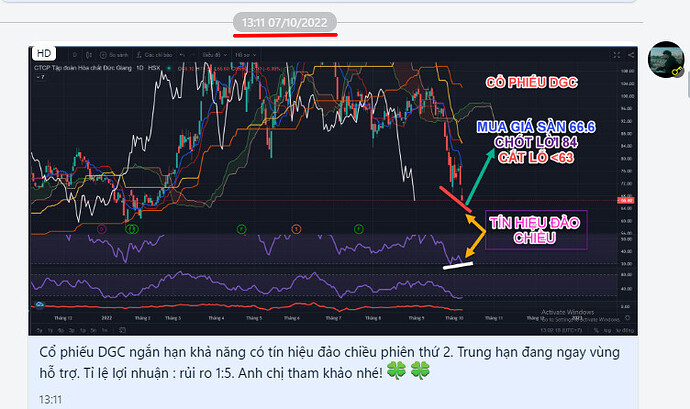The image size is (690, 409).
Task: Open the DGC stock chart image
Action: pos(333,191)
